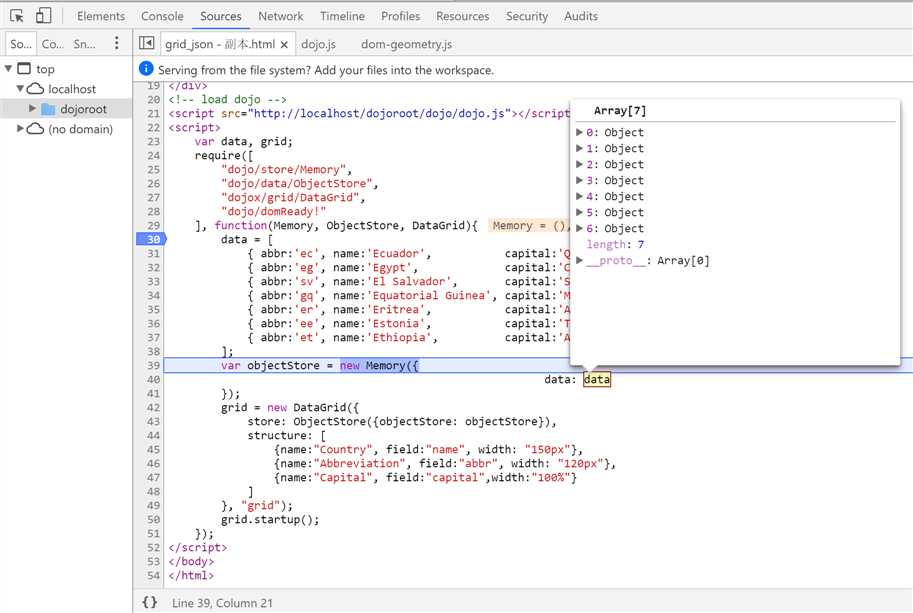Hide the navigator sidebar panel icon
The width and height of the screenshot is (913, 613).
pos(147,44)
